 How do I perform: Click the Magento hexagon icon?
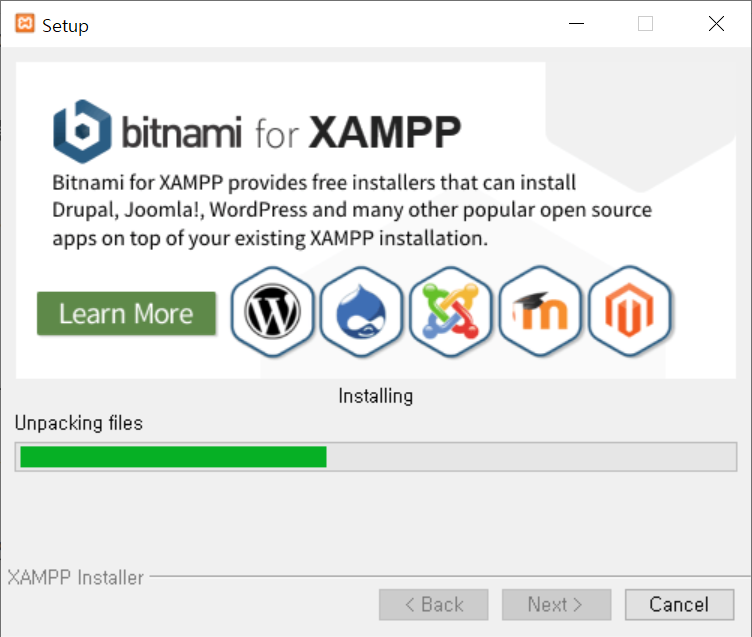pyautogui.click(x=629, y=312)
